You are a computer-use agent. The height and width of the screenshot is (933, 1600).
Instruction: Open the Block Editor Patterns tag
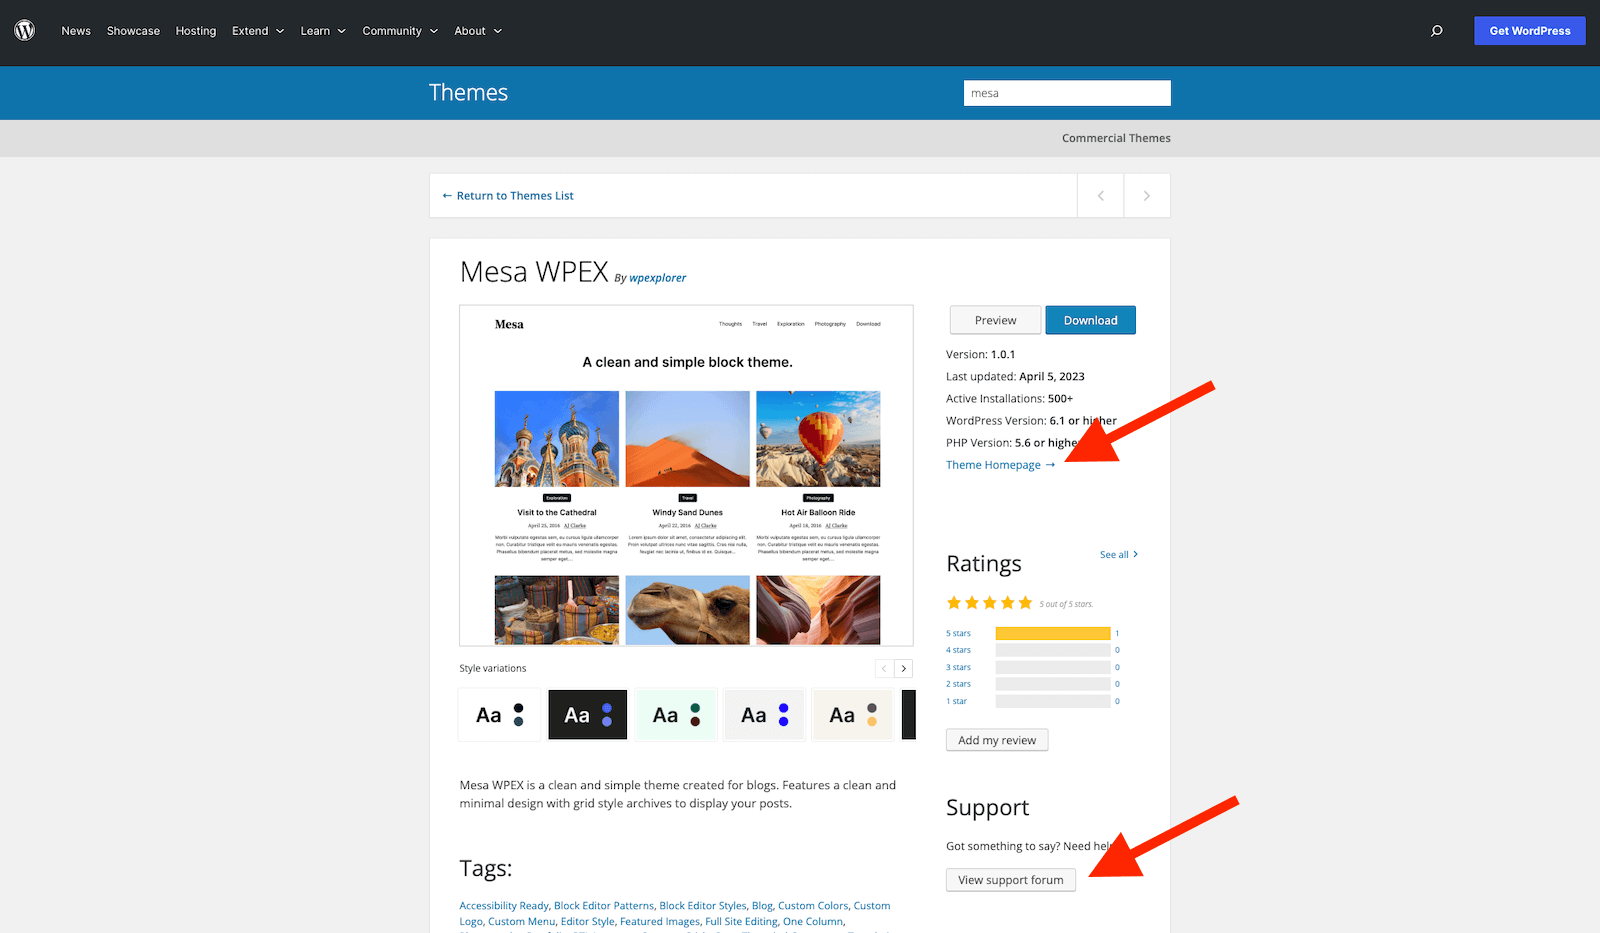(604, 906)
